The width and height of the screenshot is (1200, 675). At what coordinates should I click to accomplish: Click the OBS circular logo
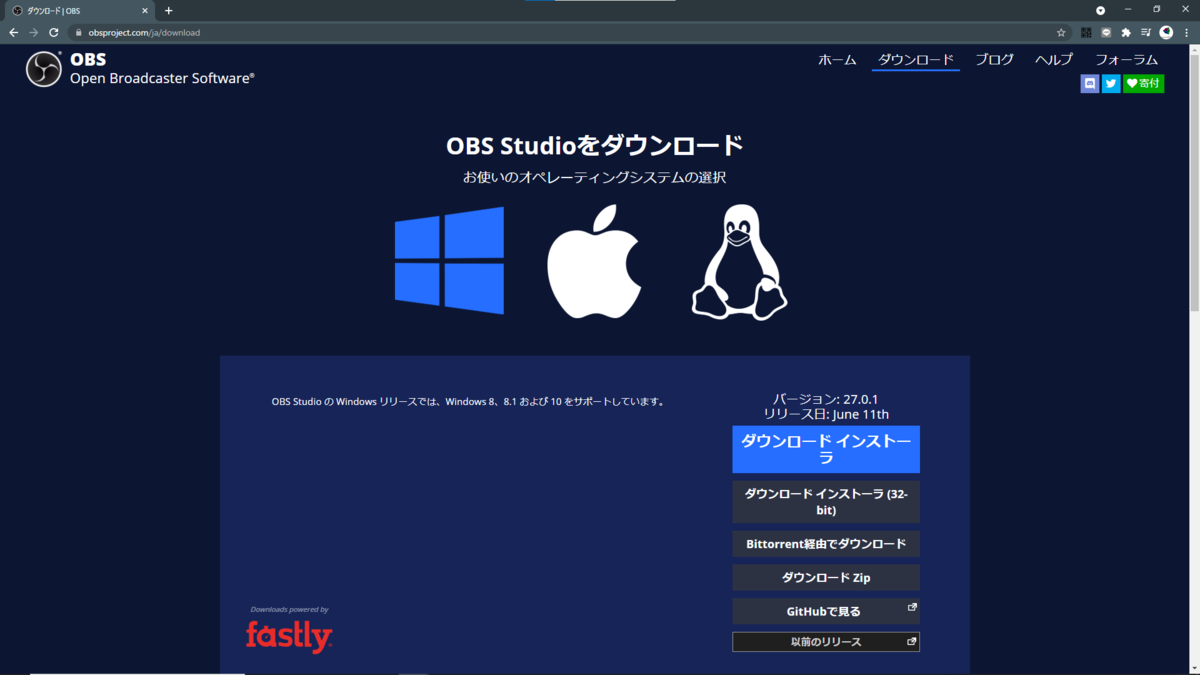[x=44, y=69]
